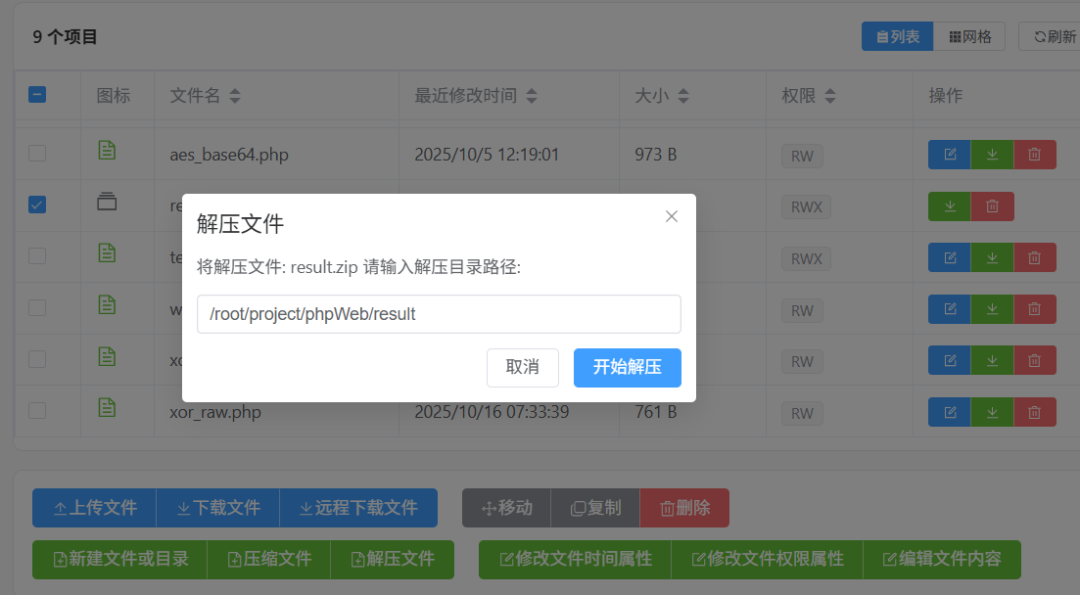Click 取消 to dismiss the extract dialog
This screenshot has height=595, width=1080.
click(x=523, y=368)
